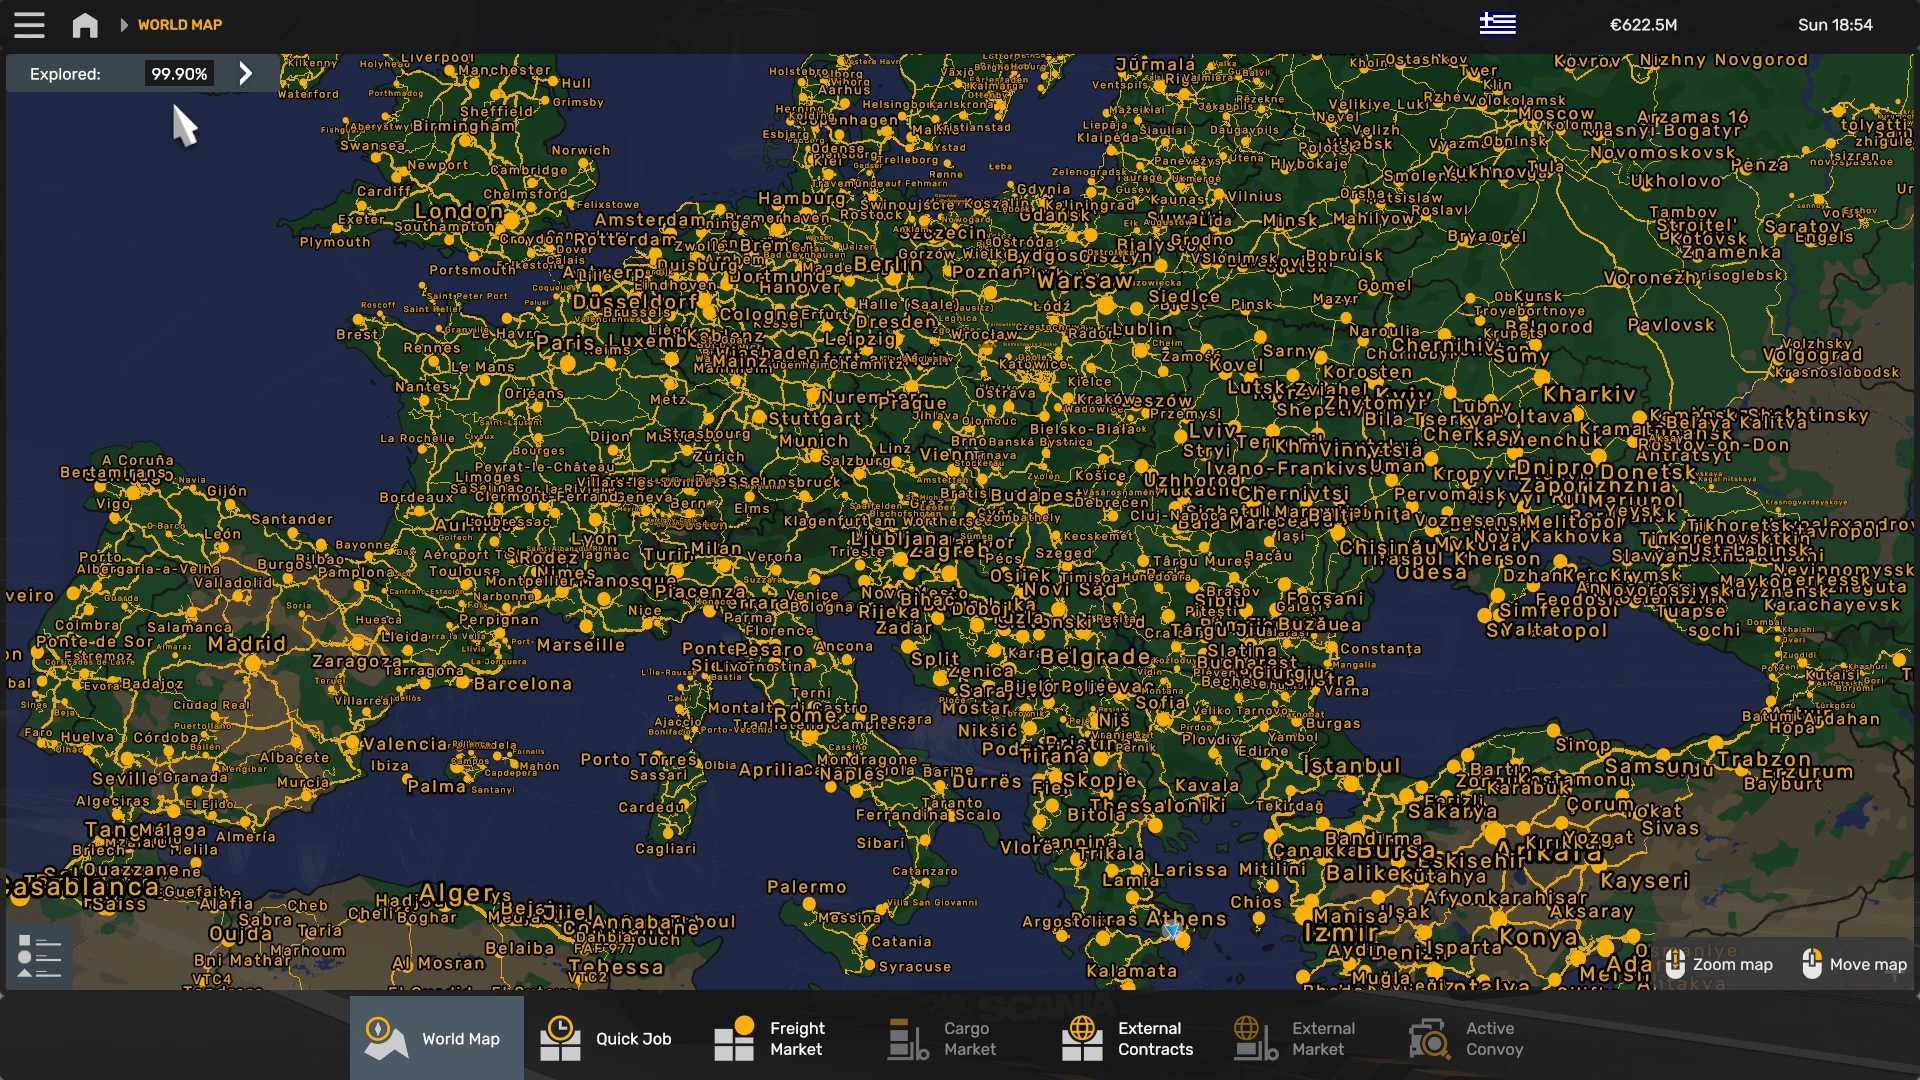Expand the Explored percentage arrow
The width and height of the screenshot is (1920, 1080).
[246, 73]
